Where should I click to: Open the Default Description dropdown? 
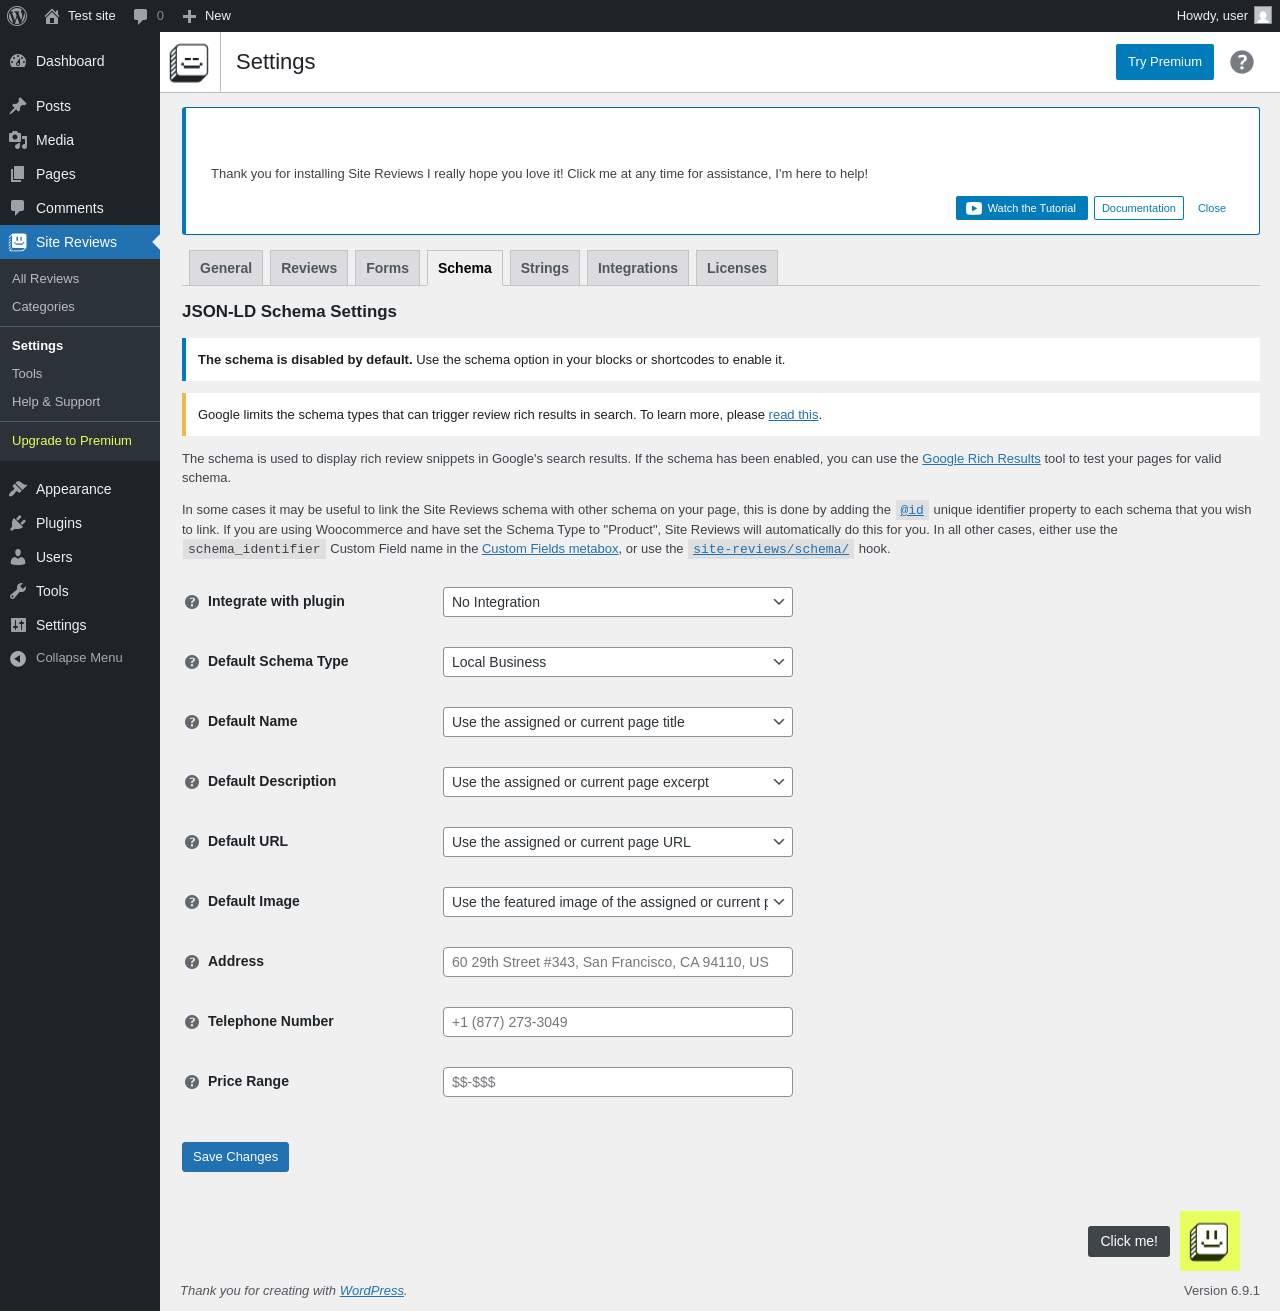(x=618, y=782)
